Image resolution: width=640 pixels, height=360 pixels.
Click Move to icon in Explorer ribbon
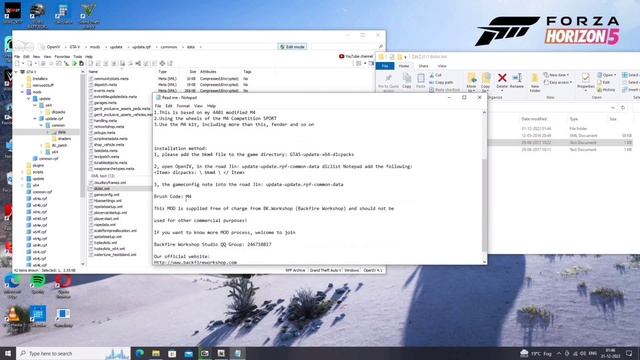471,82
